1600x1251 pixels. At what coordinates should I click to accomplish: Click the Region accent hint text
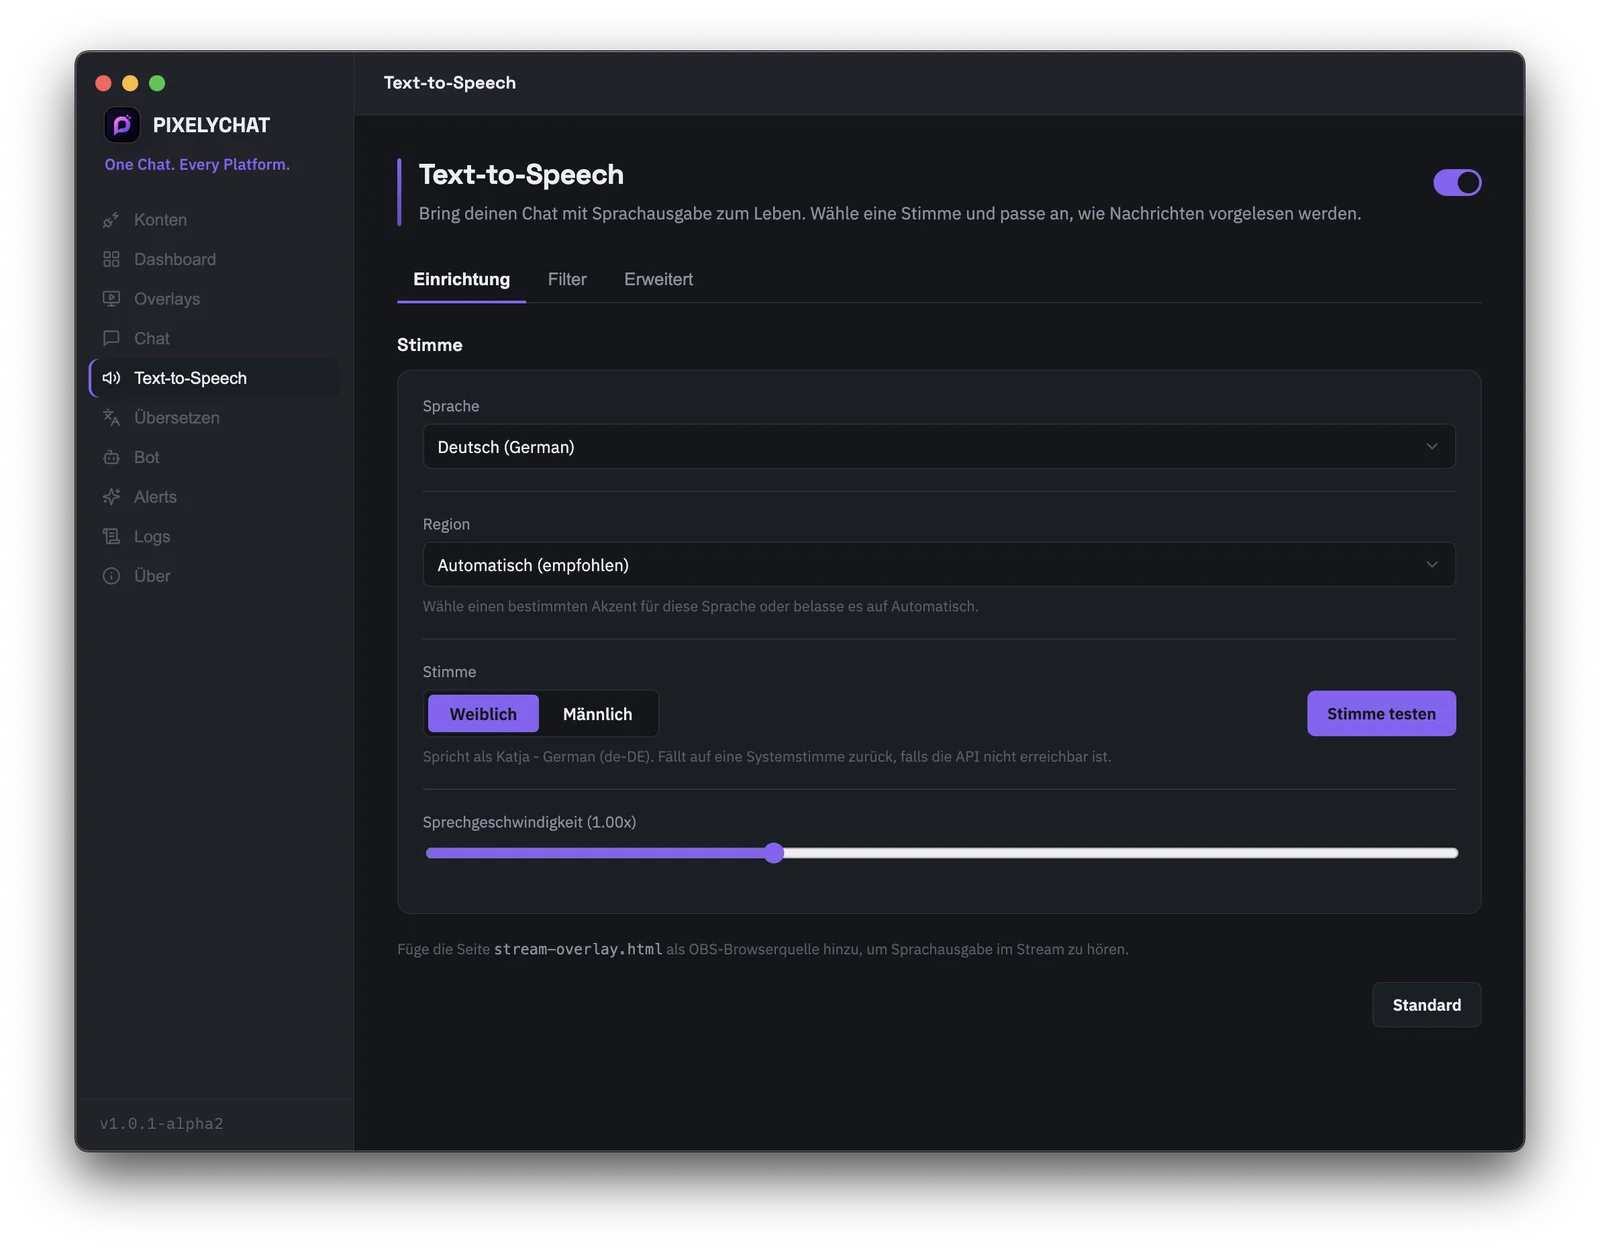(700, 607)
